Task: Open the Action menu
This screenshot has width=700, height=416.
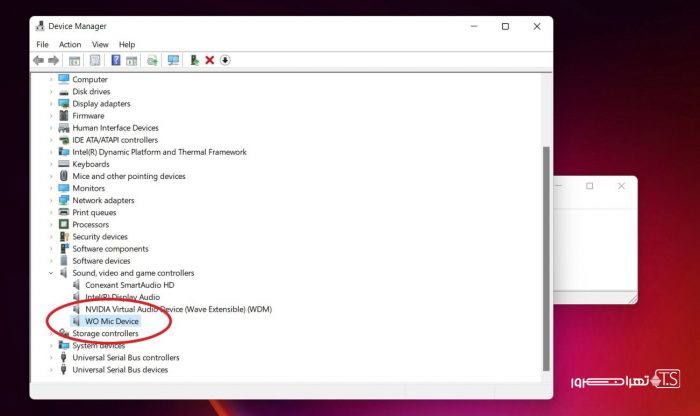Action: (x=70, y=44)
